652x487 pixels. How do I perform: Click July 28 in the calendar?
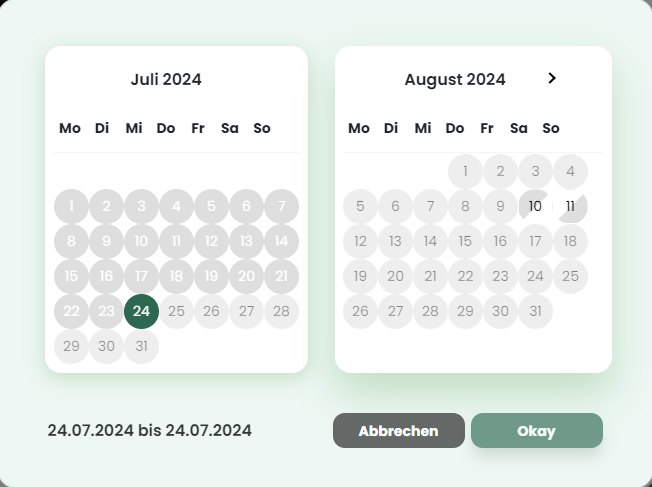[x=281, y=311]
